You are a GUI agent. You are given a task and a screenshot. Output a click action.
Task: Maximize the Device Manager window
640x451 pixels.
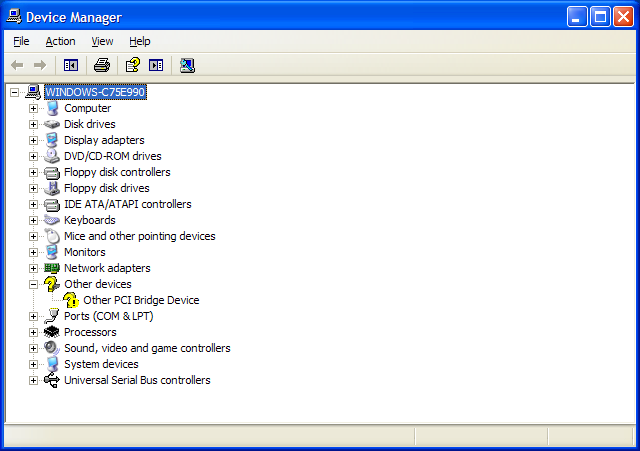pos(600,17)
